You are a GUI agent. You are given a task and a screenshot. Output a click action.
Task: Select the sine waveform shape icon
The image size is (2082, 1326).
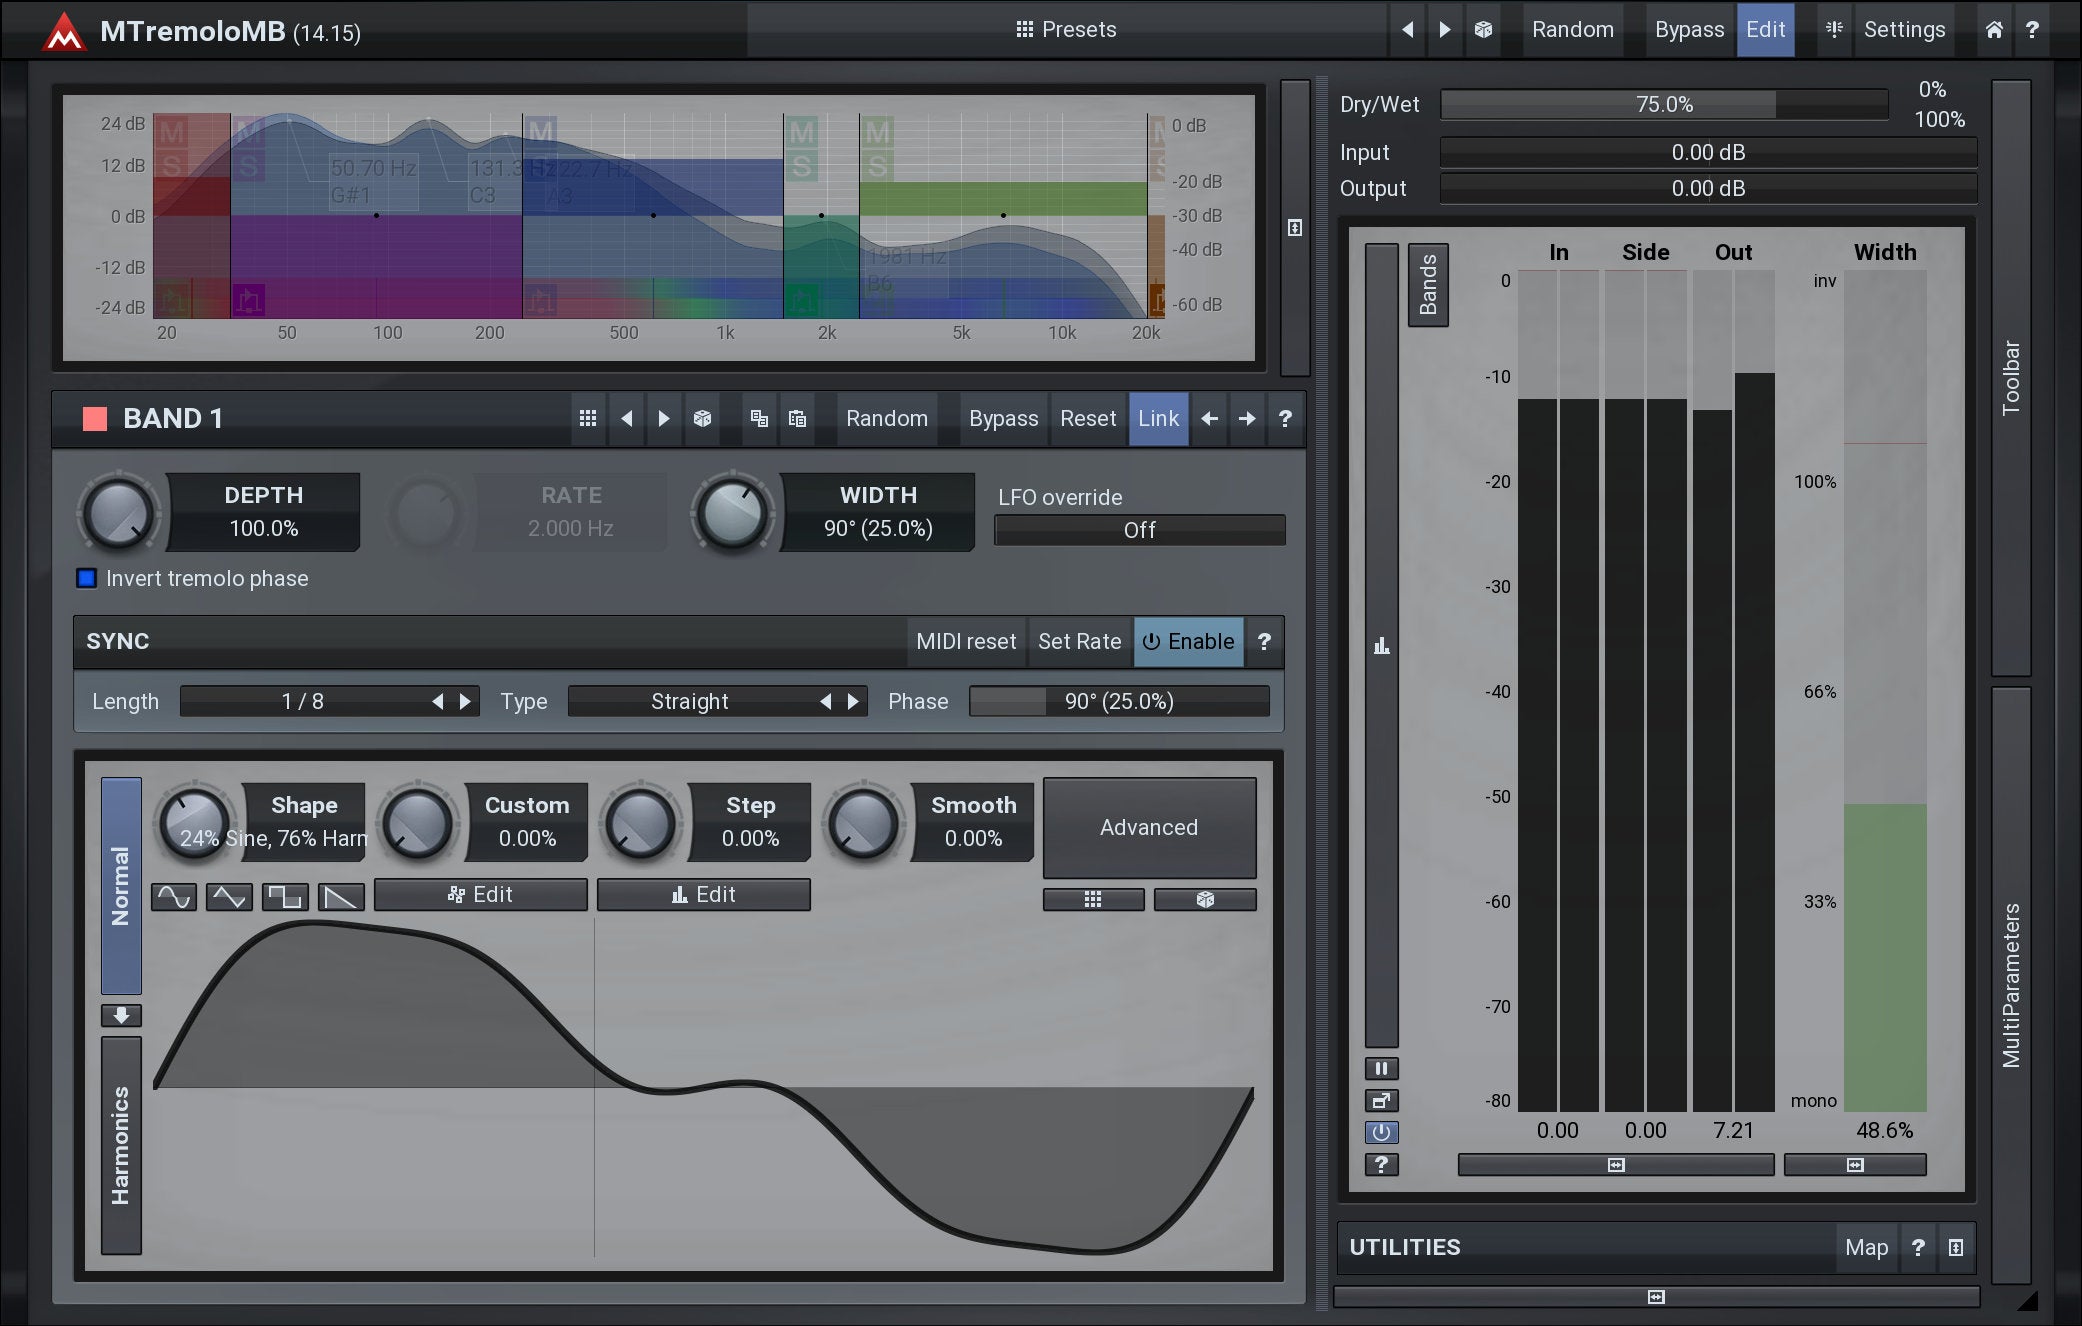pyautogui.click(x=174, y=896)
